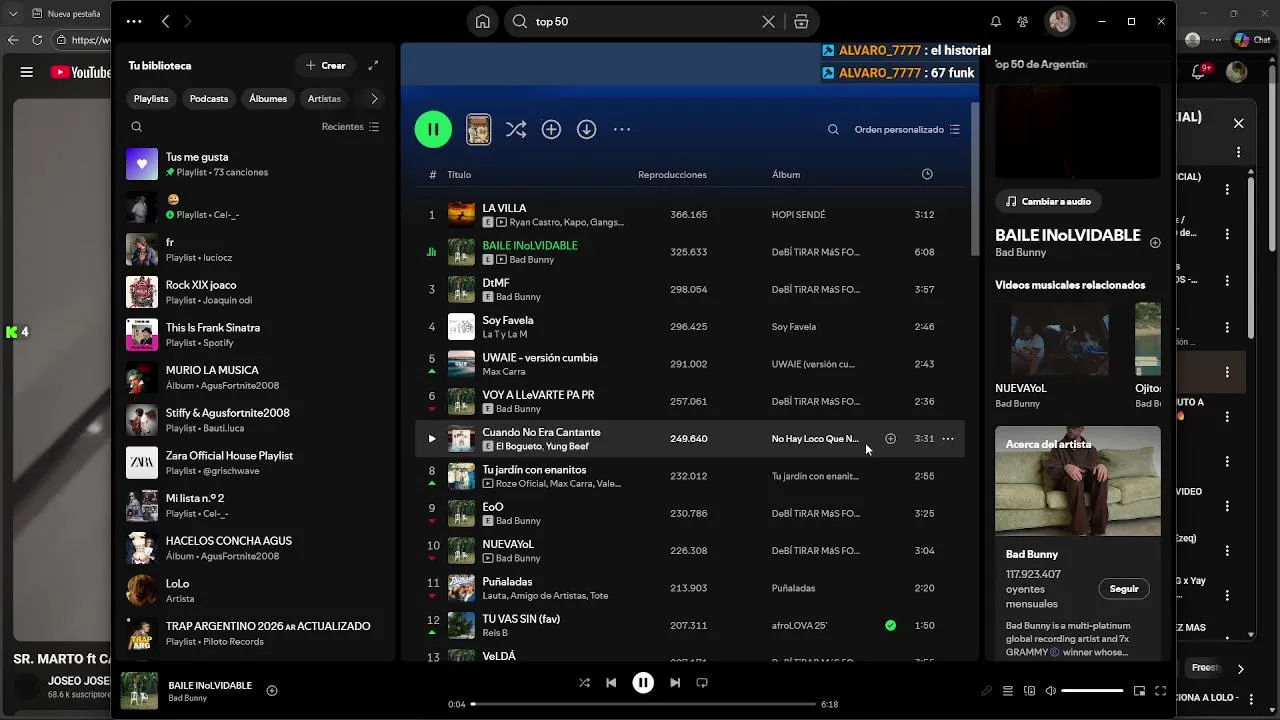Expand Tu biblioteca to full view
Viewport: 1280px width, 720px height.
click(373, 65)
